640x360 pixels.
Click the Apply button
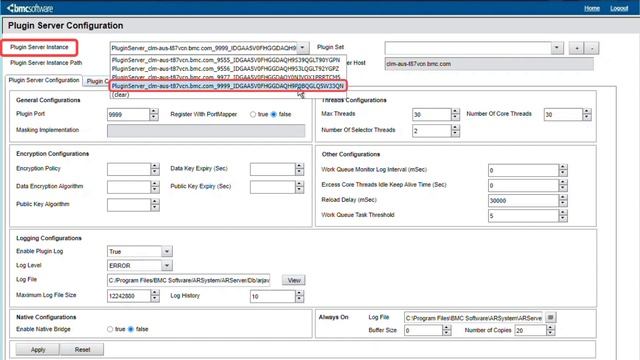(38, 349)
